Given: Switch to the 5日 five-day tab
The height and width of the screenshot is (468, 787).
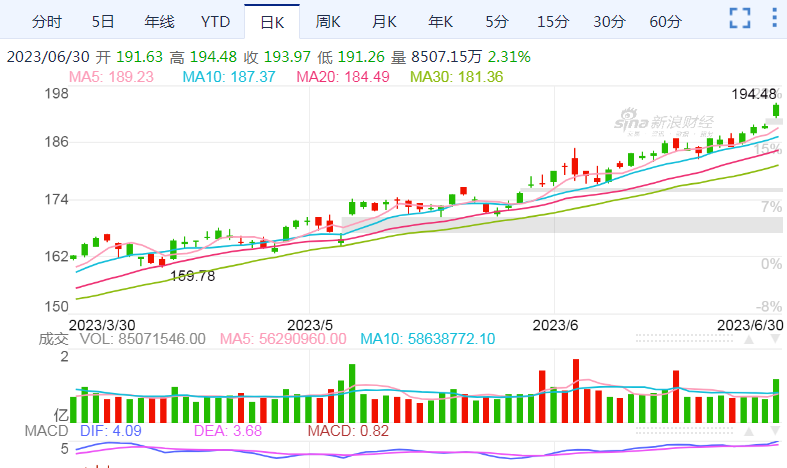Looking at the screenshot, I should [x=103, y=22].
